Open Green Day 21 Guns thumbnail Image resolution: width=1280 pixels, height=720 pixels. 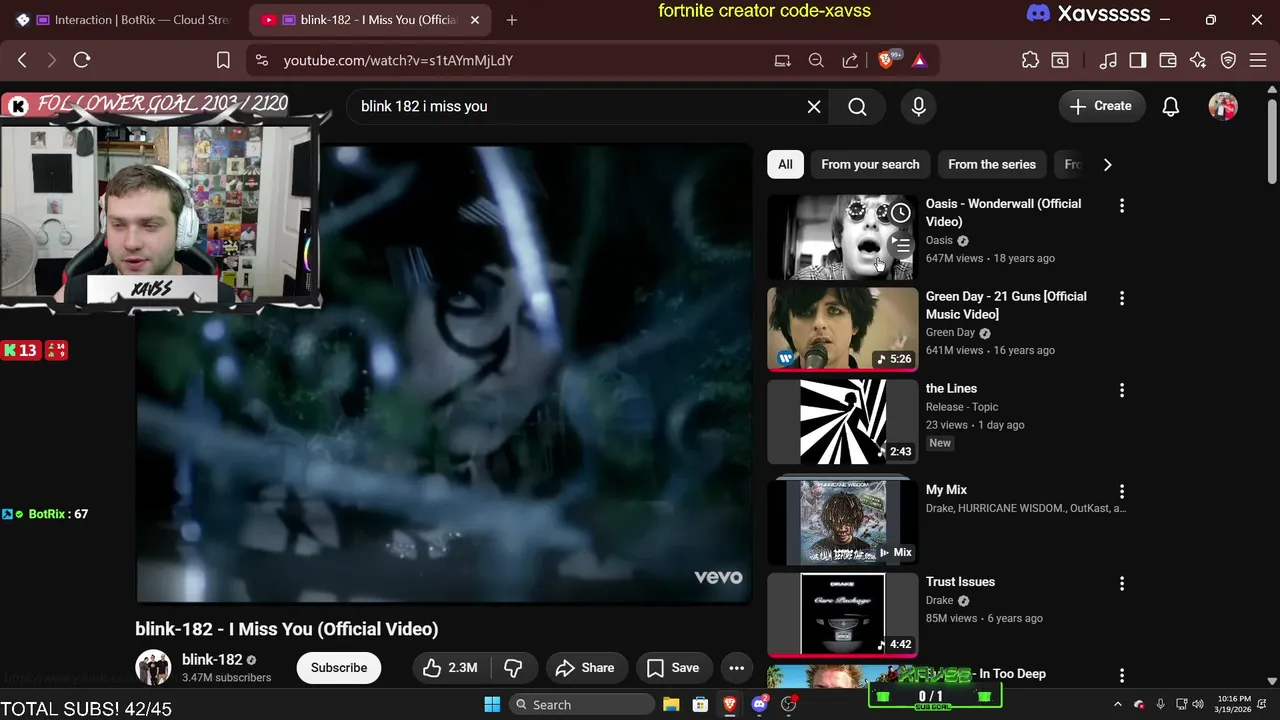click(x=842, y=329)
